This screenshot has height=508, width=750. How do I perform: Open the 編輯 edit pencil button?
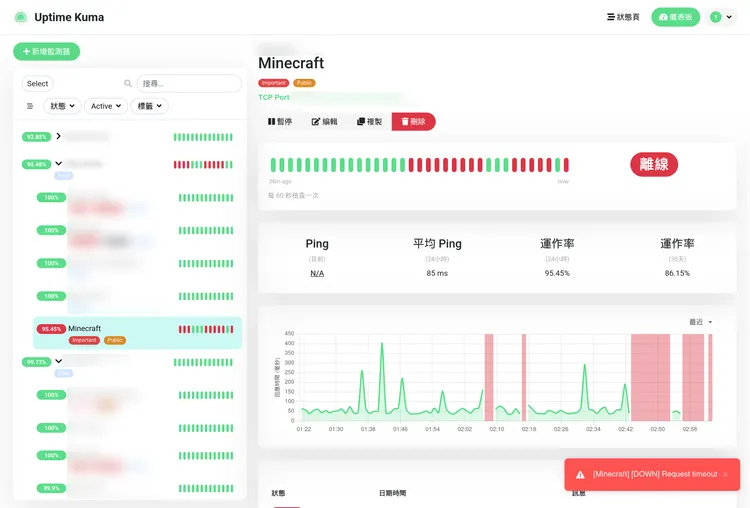[325, 121]
